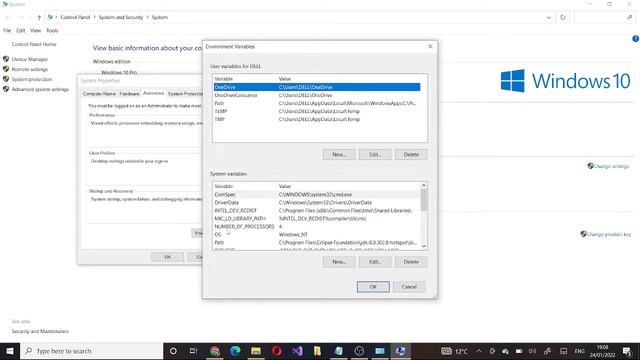Open Opera browser from the taskbar
The image size is (640, 360).
tap(277, 351)
